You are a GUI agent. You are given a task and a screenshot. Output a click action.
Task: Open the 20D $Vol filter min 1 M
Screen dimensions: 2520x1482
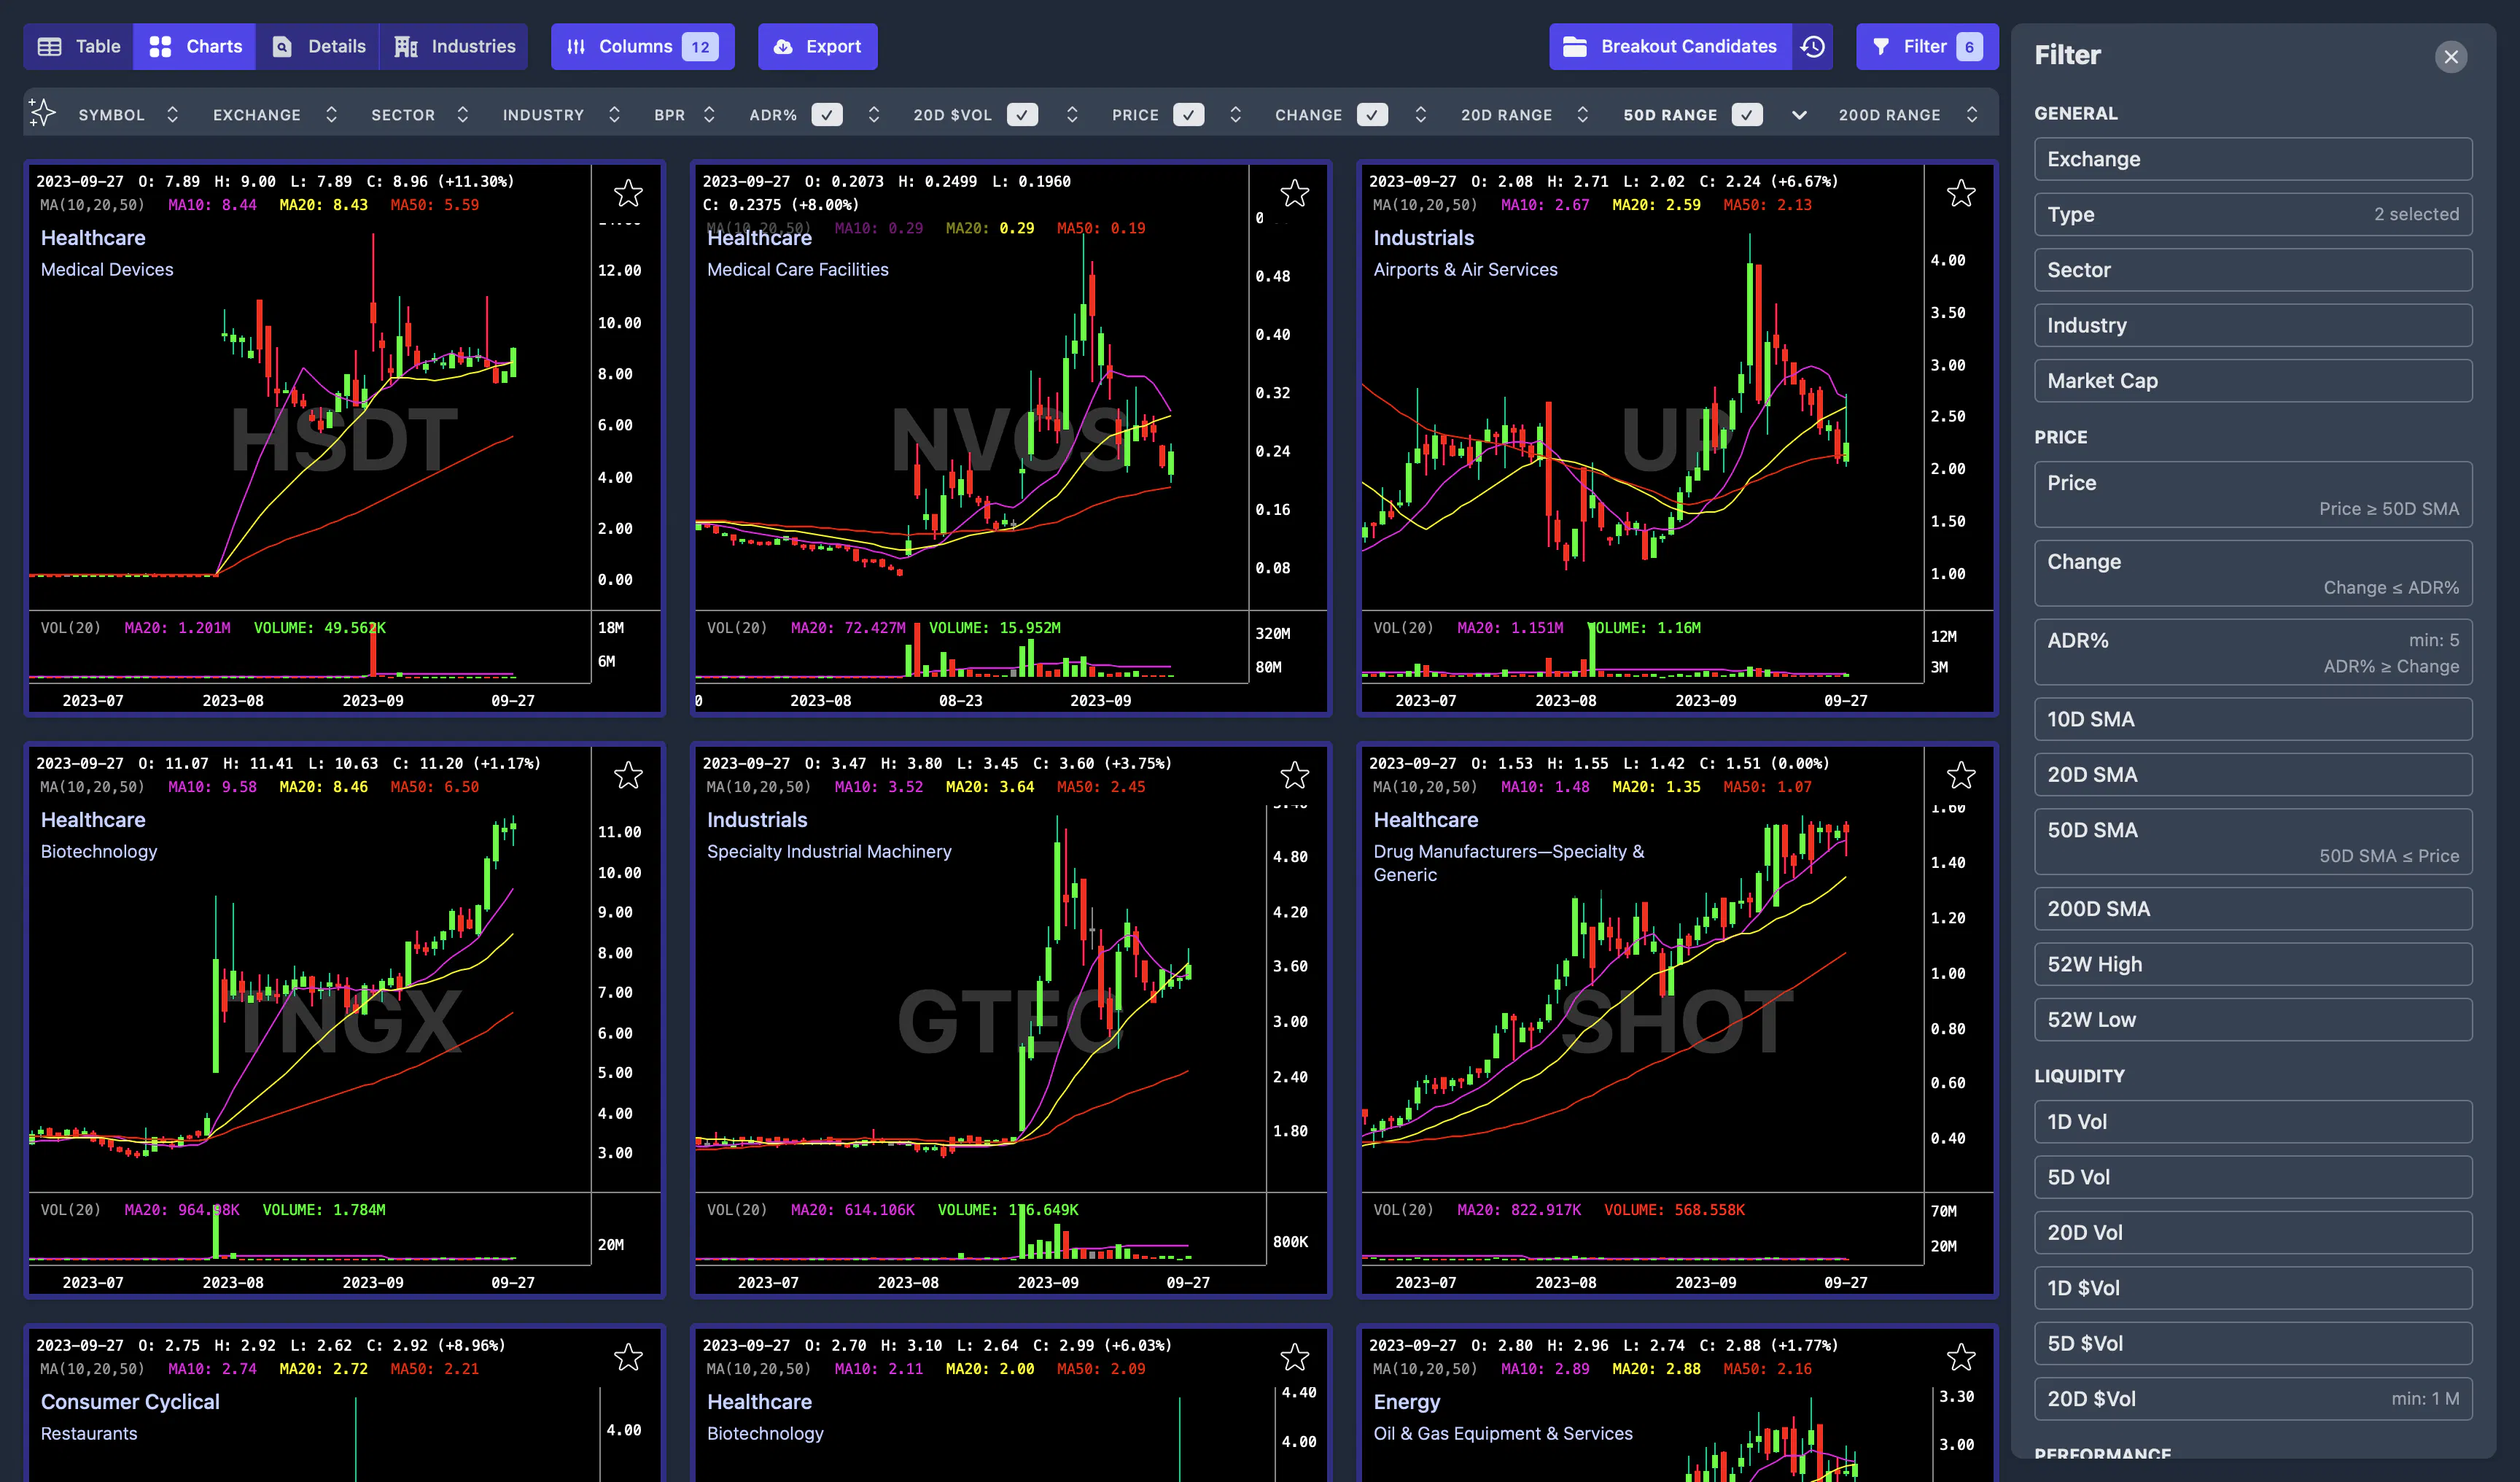(x=2253, y=1399)
